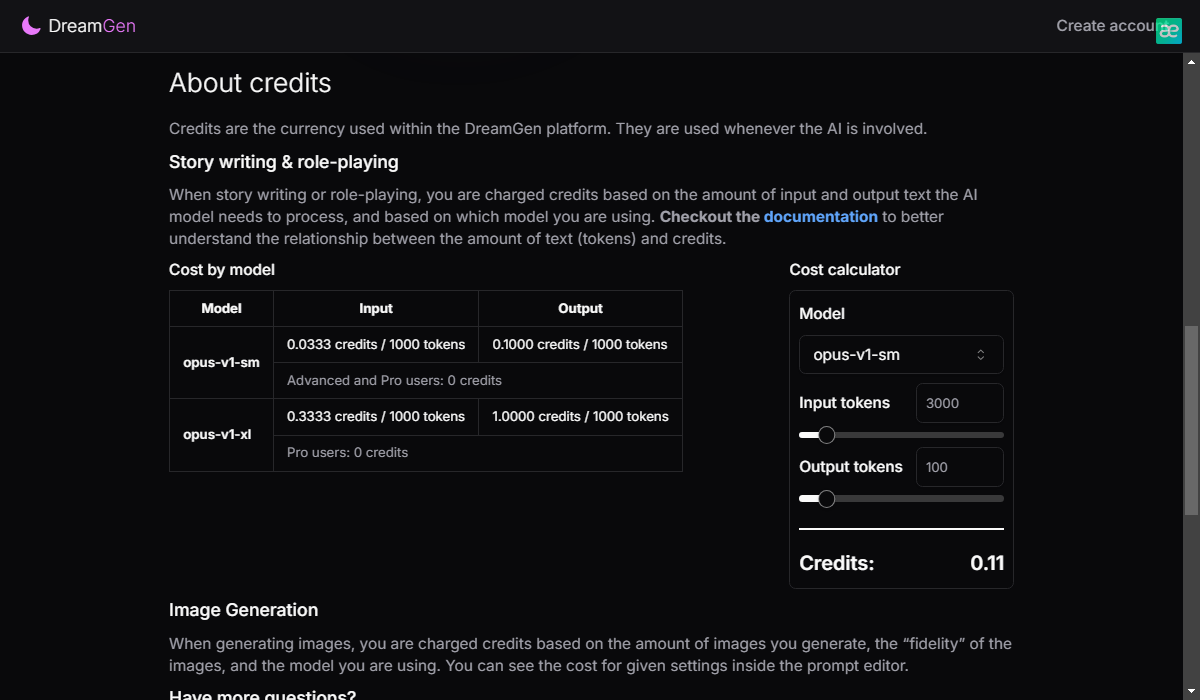Select the opus-v1-sm row label in table
Viewport: 1200px width, 700px height.
pos(221,363)
